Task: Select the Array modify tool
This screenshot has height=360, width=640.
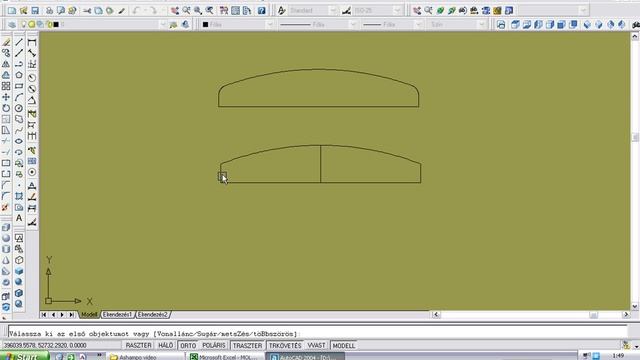Action: [6, 86]
